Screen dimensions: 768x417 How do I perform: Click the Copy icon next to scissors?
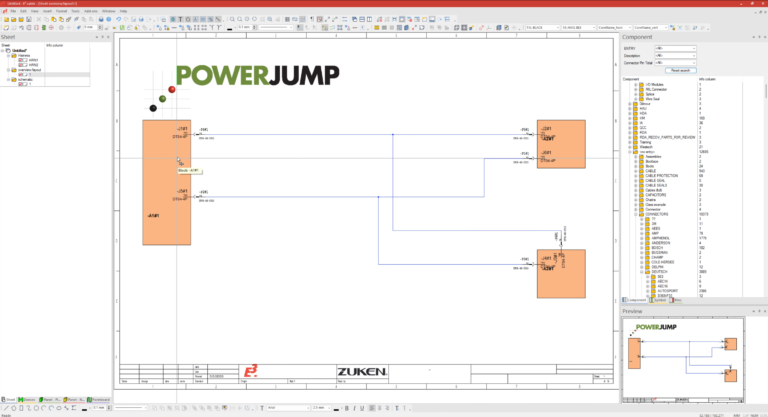coord(46,19)
